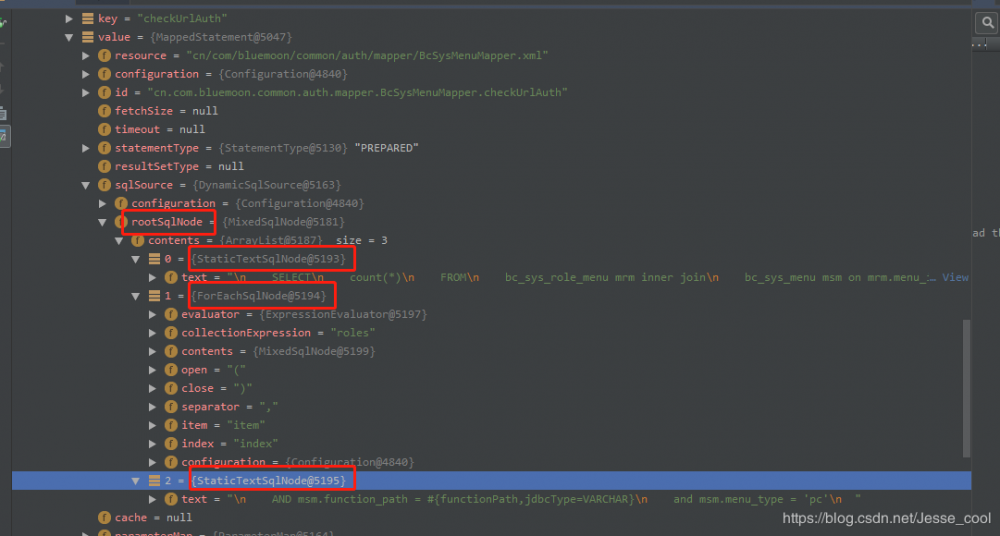Image resolution: width=1000 pixels, height=536 pixels.
Task: Expand the statementType field node
Action: (x=86, y=148)
